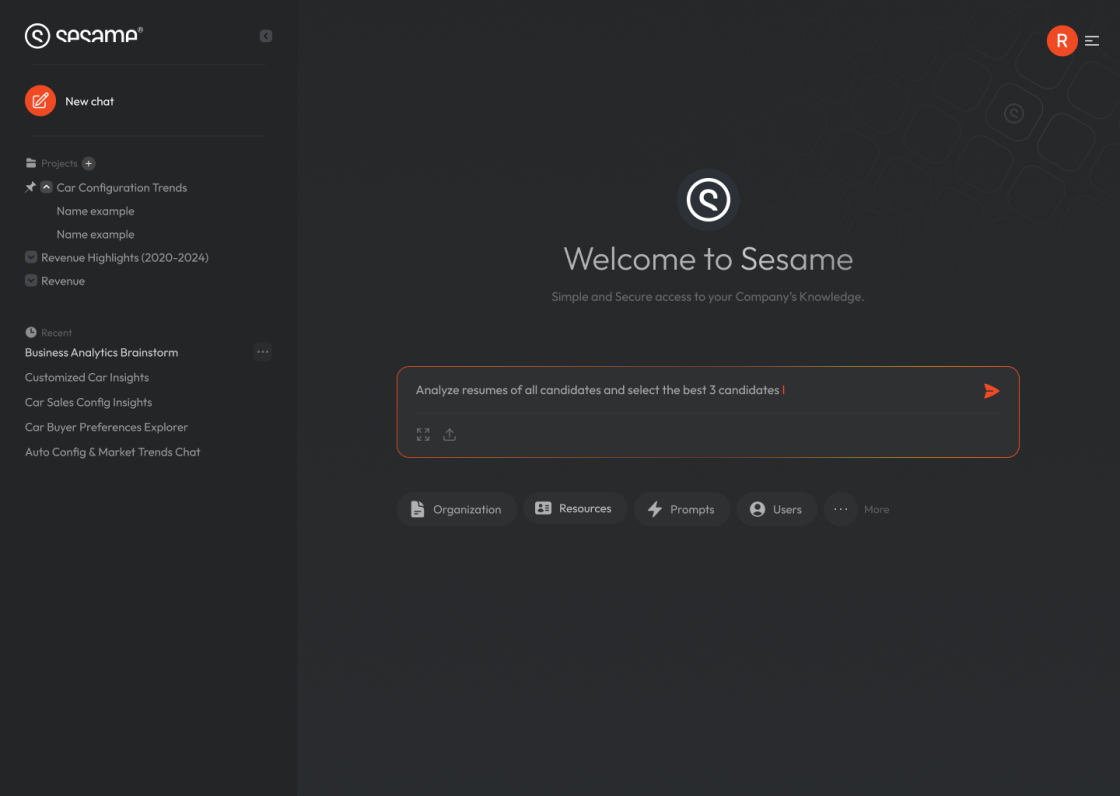Click the file upload icon in the chat box
This screenshot has height=796, width=1120.
click(449, 434)
